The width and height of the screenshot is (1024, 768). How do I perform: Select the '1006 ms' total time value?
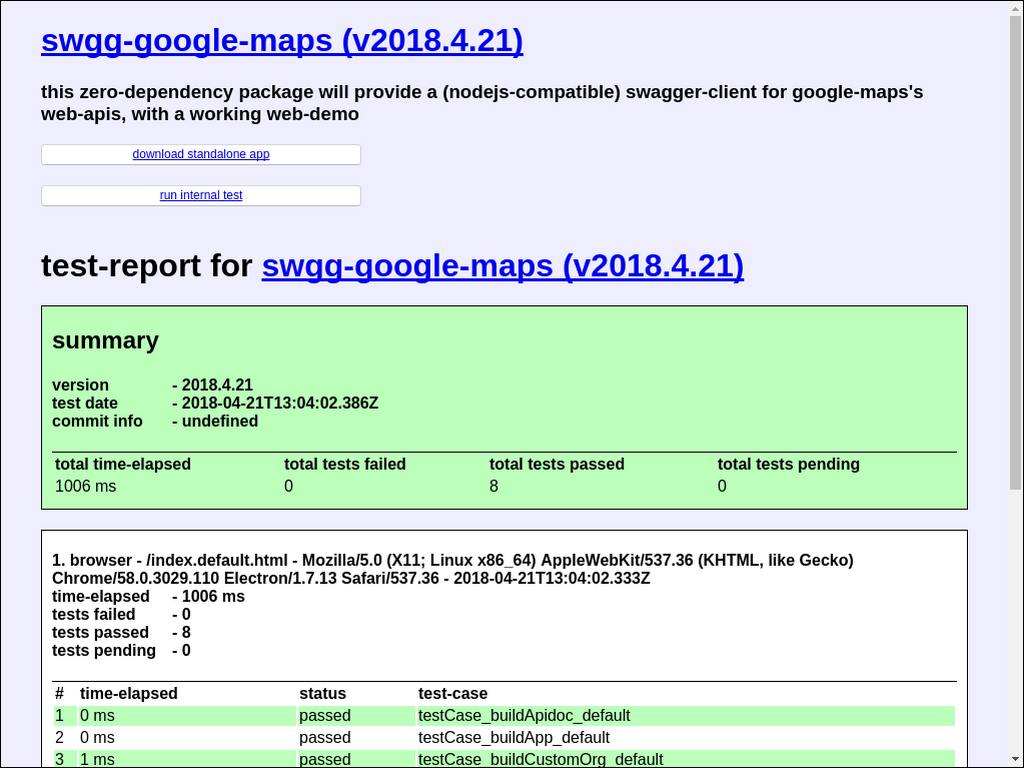click(x=86, y=487)
